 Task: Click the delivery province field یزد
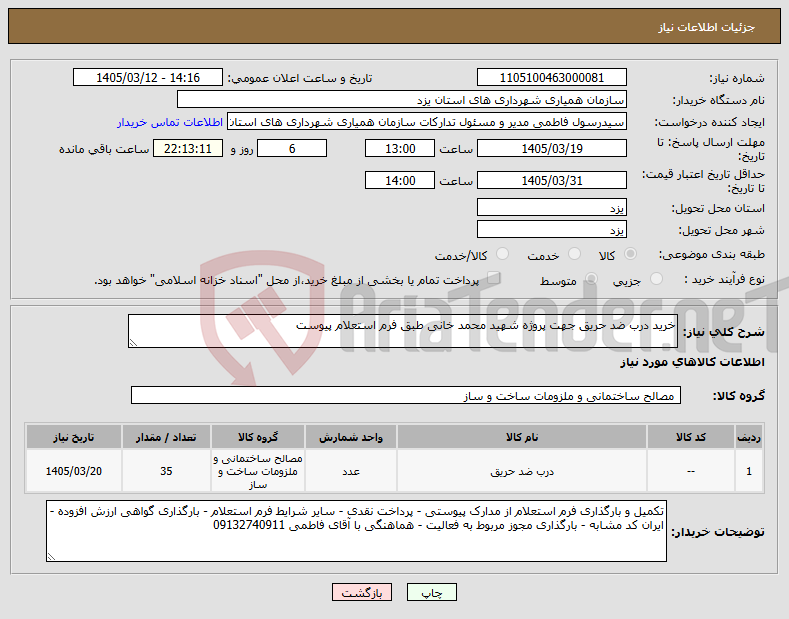[x=551, y=207]
